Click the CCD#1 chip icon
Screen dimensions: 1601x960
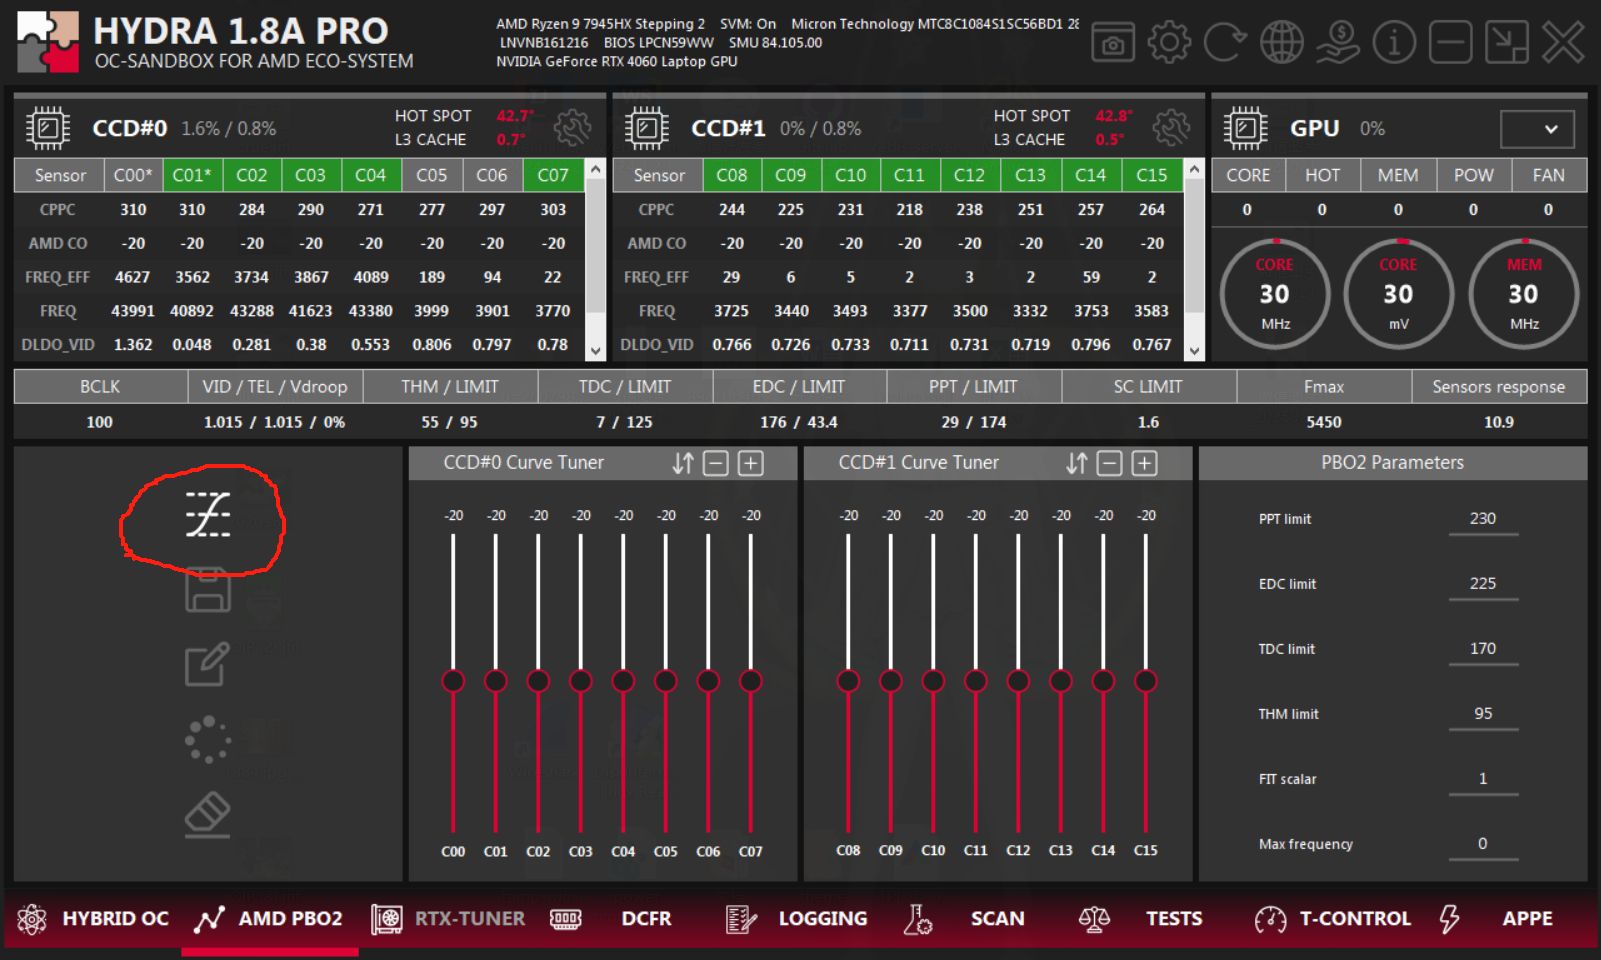pos(646,128)
